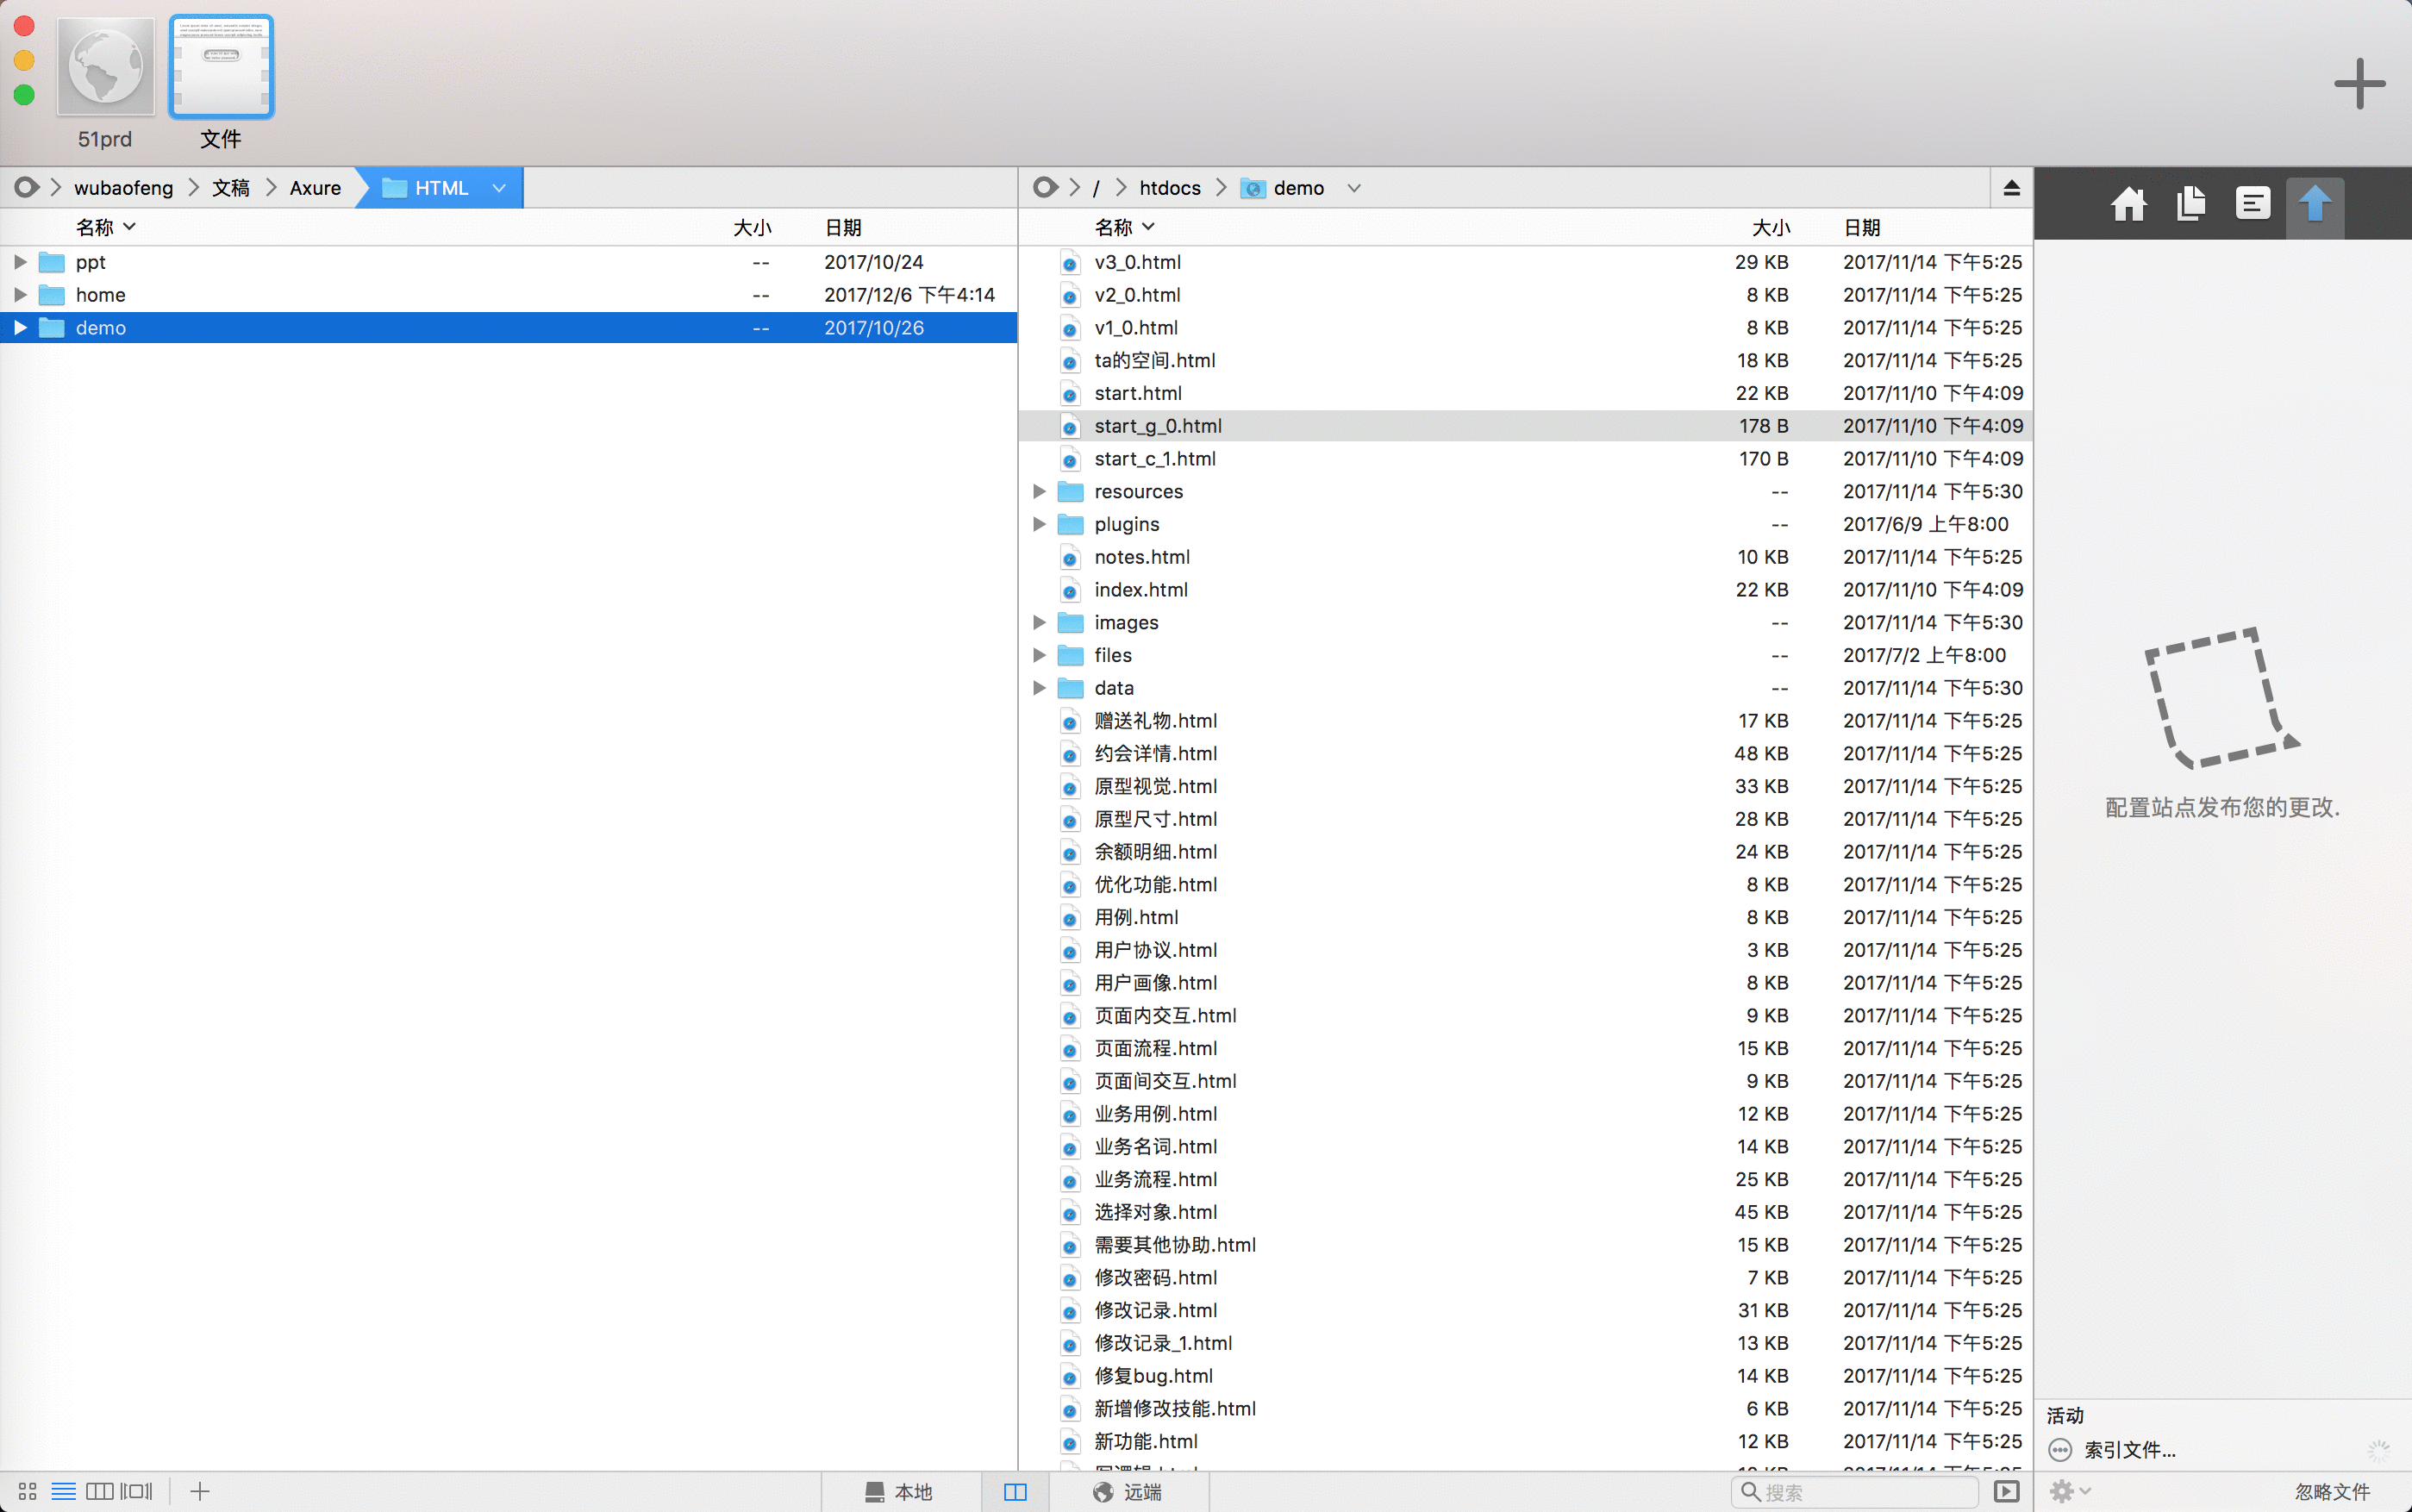Screen dimensions: 2412x1512
Task: Navigate to Axure in breadcrumb
Action: click(315, 188)
